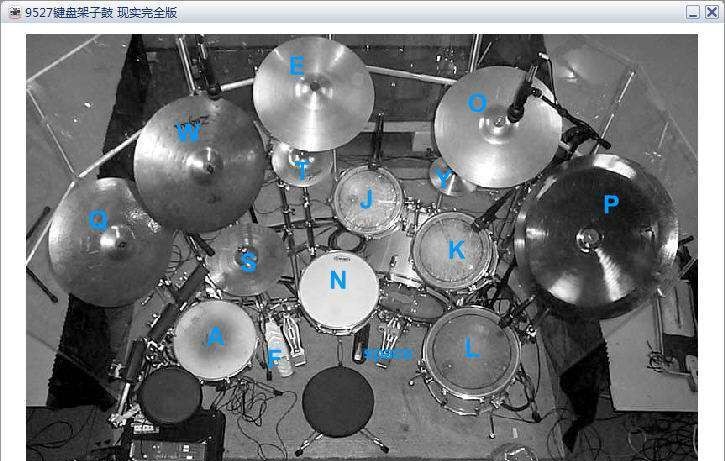Viewport: 725px width, 461px height.
Task: Hit the white snare drum labeled N
Action: click(338, 291)
